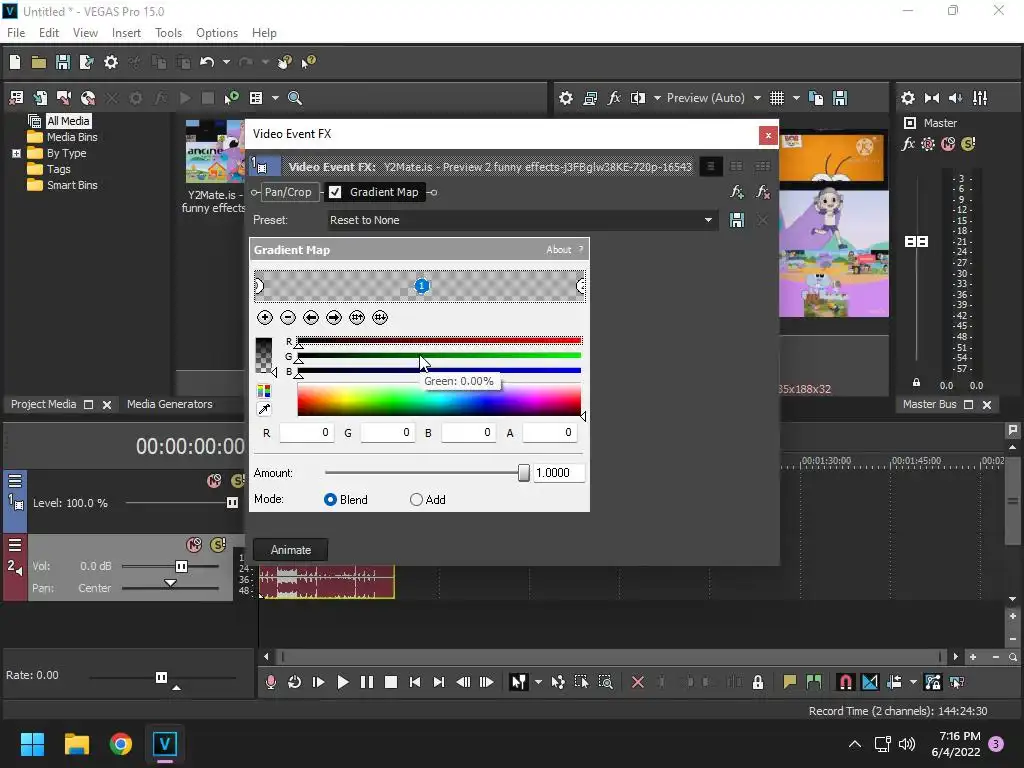
Task: Open the Preset dropdown
Action: (x=708, y=220)
